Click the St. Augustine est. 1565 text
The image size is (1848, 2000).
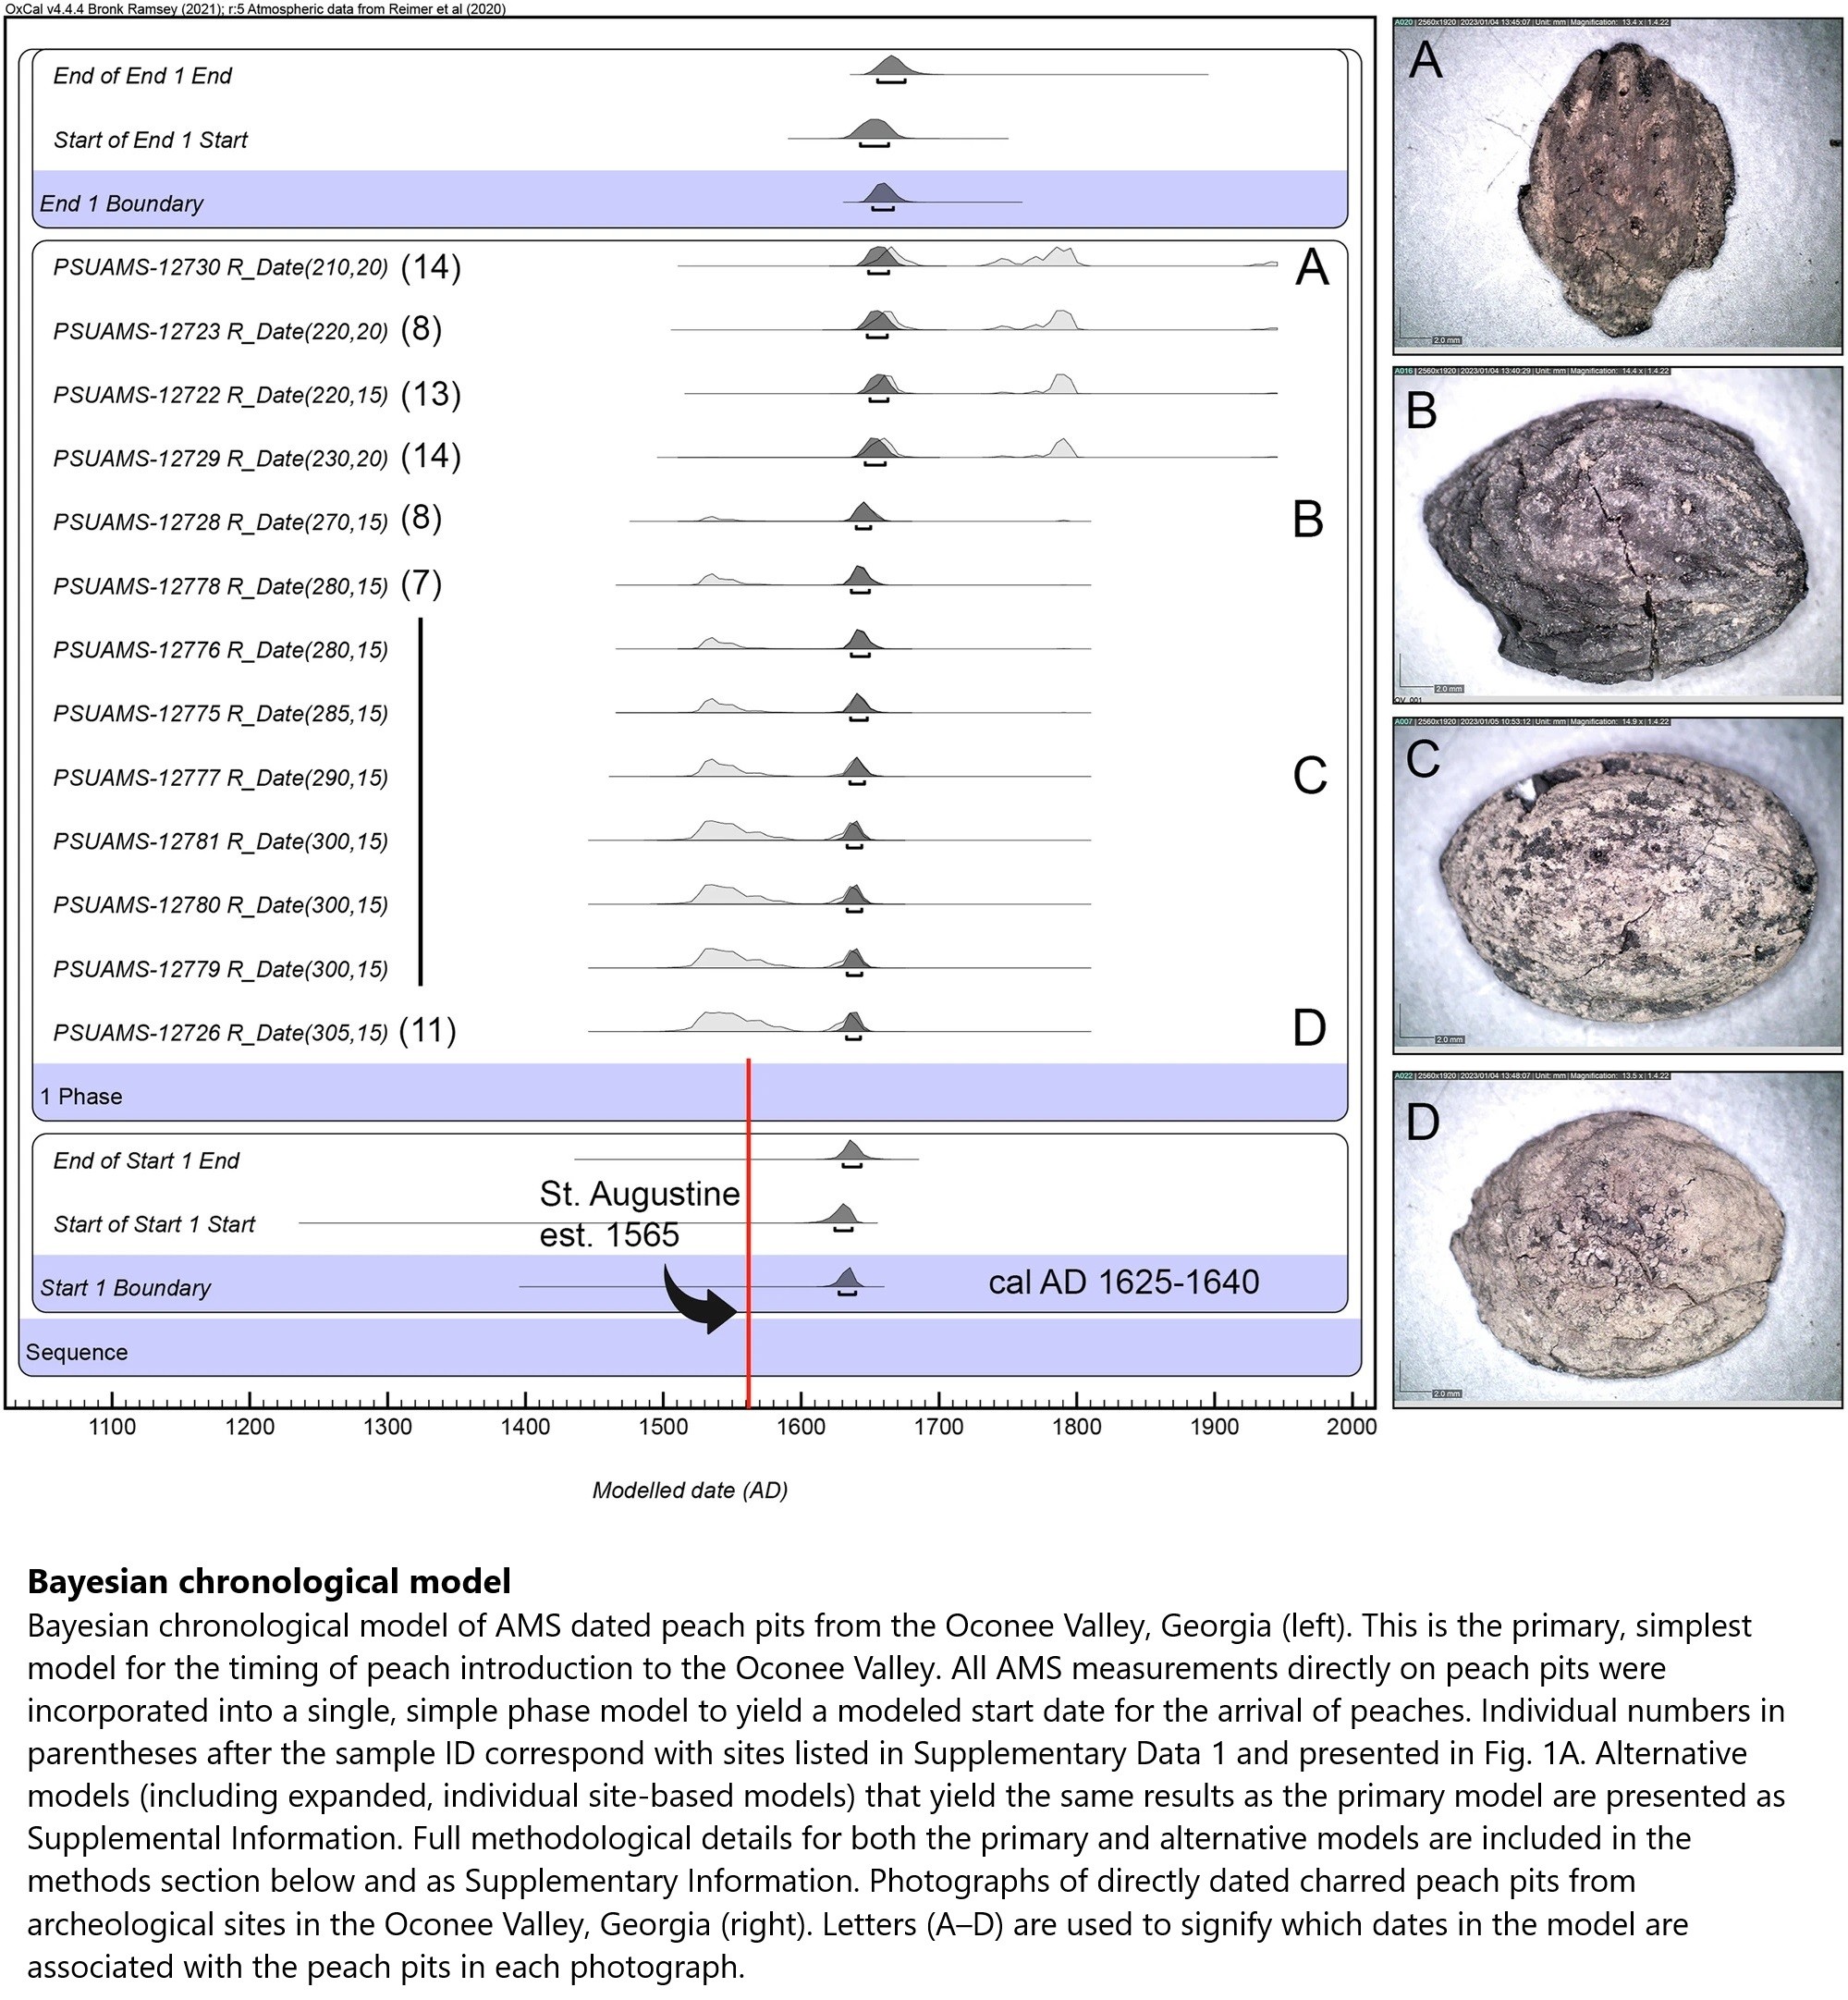coord(639,1214)
